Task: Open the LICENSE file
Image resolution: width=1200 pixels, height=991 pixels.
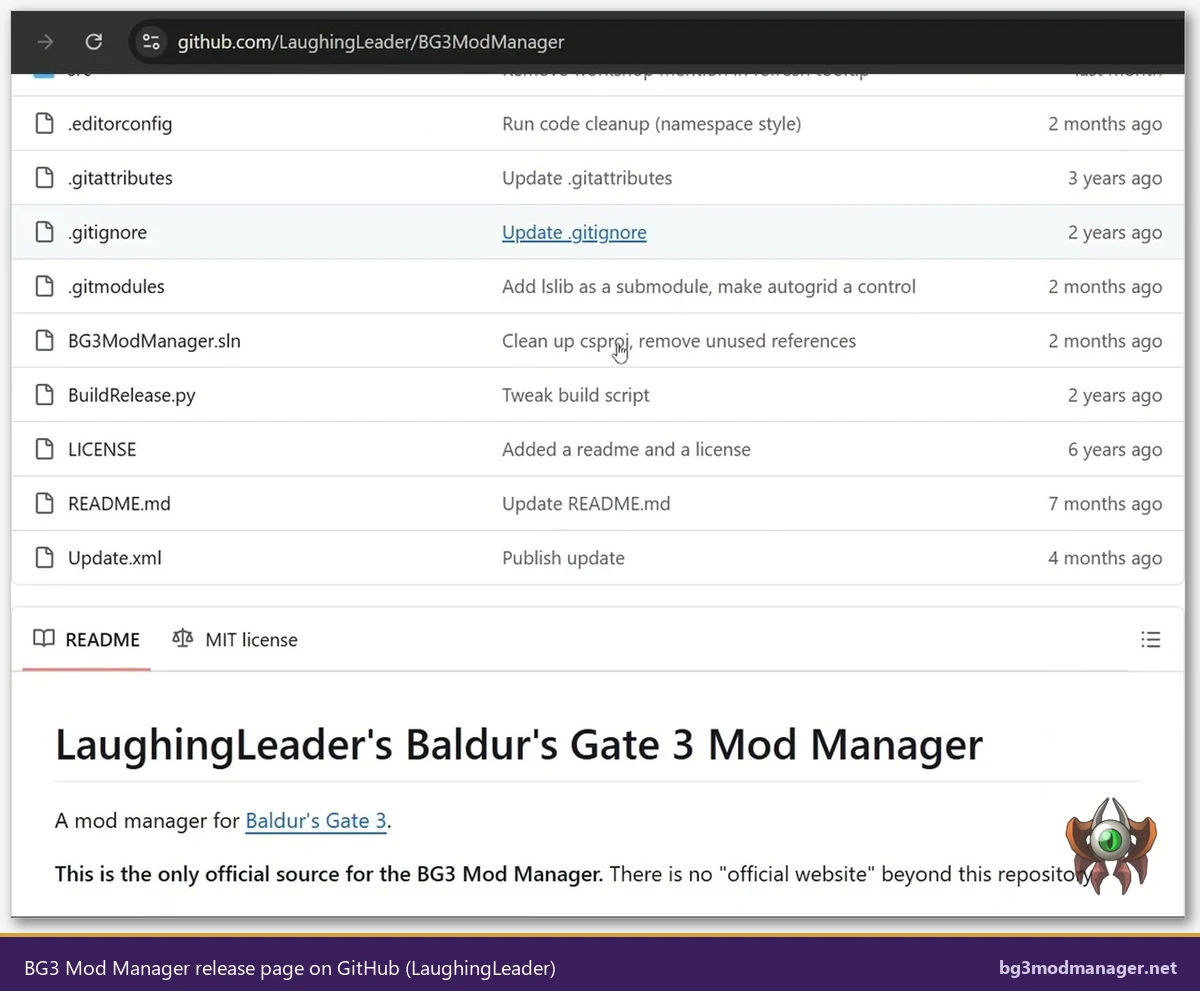Action: pos(102,449)
